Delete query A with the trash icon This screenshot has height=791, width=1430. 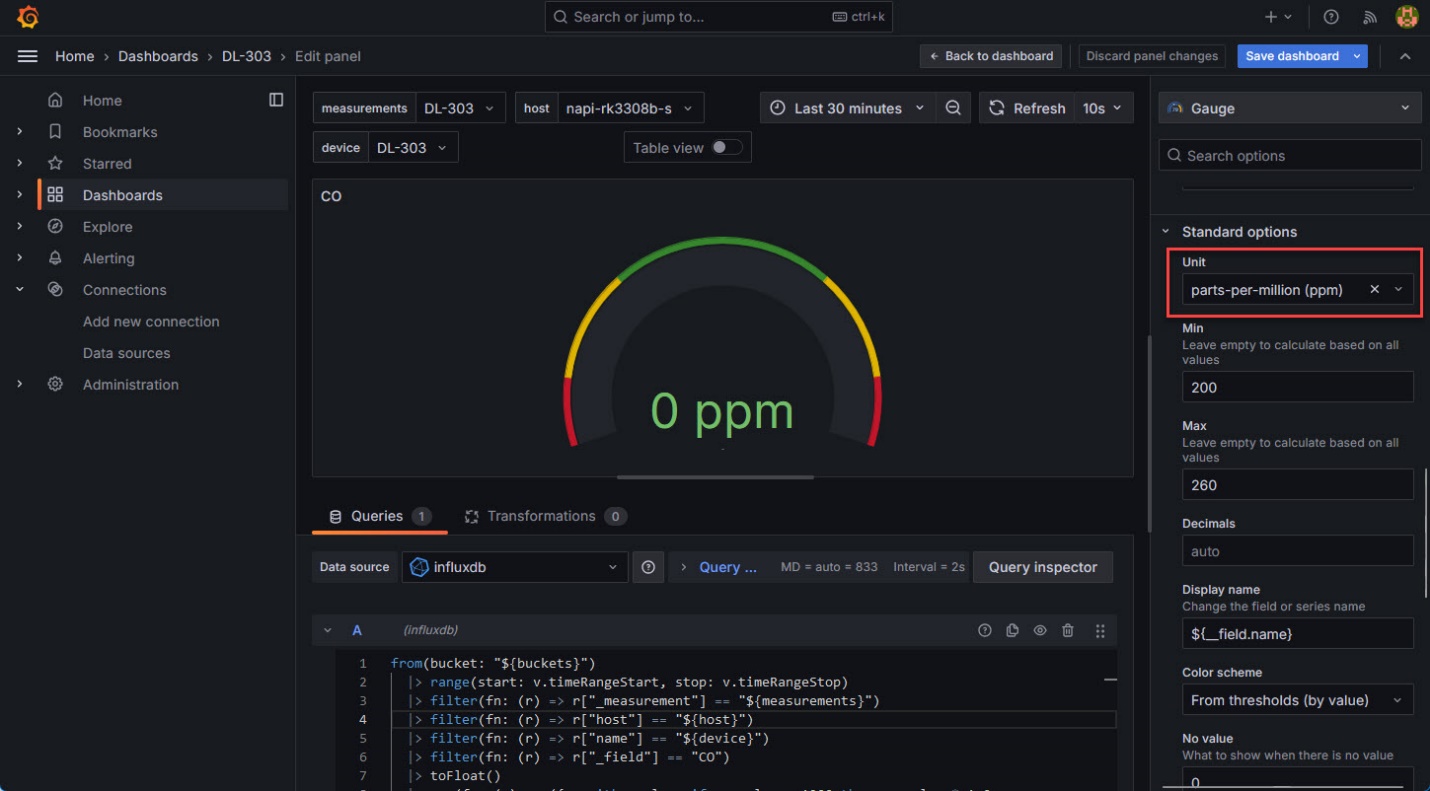point(1068,630)
